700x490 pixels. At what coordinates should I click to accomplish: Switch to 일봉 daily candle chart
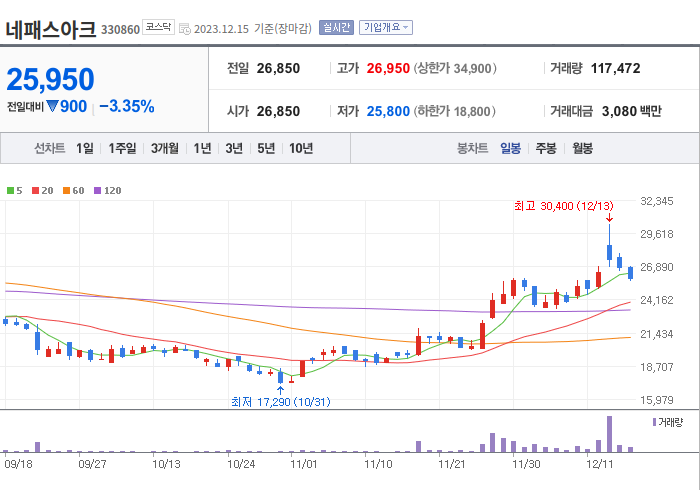(x=510, y=148)
